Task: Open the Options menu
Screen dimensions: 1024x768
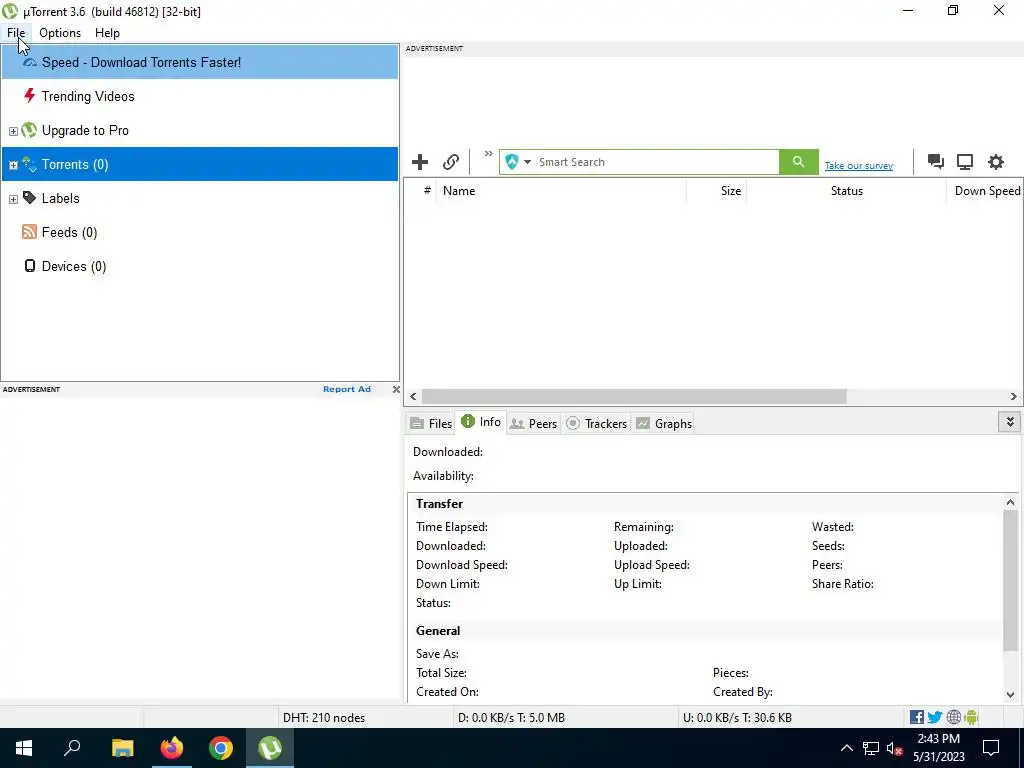Action: [60, 33]
